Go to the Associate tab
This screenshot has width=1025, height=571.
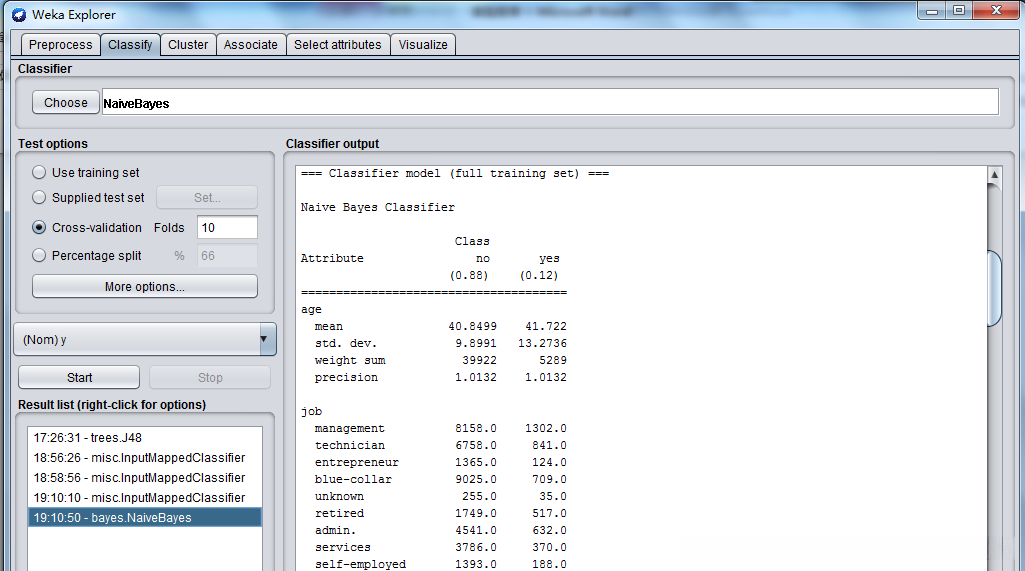(250, 45)
